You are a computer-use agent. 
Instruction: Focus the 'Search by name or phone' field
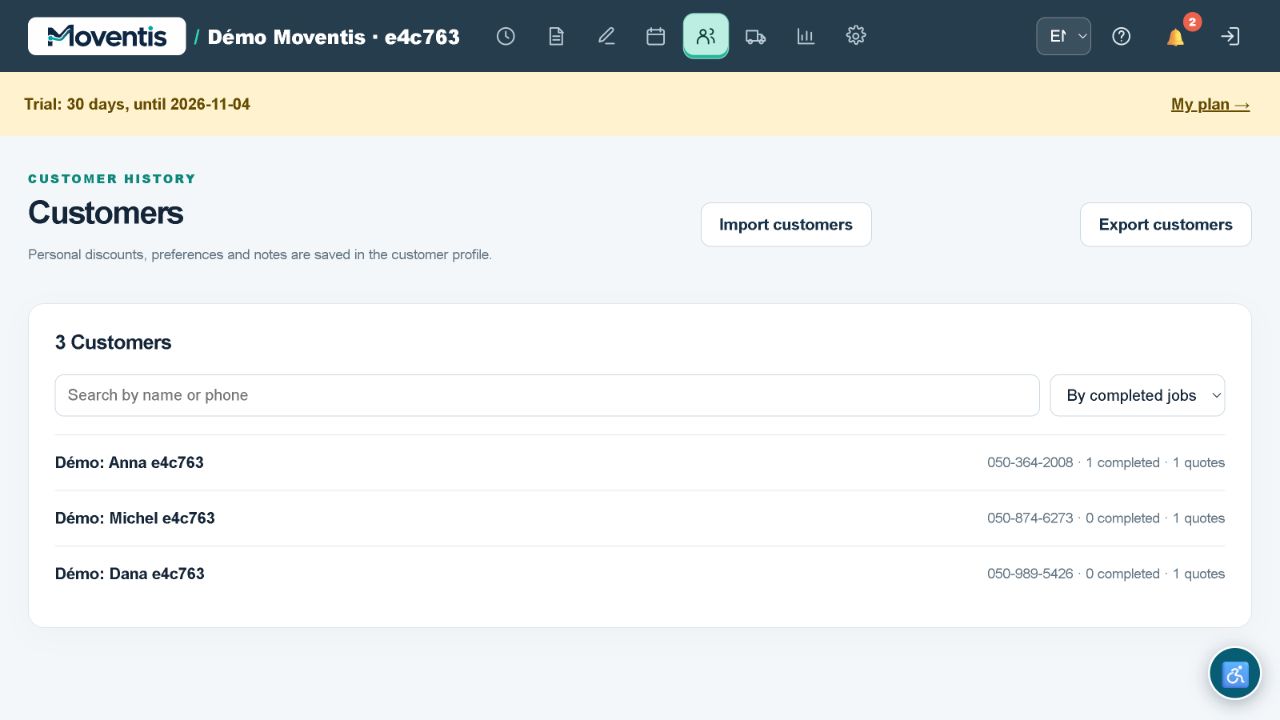(x=547, y=395)
